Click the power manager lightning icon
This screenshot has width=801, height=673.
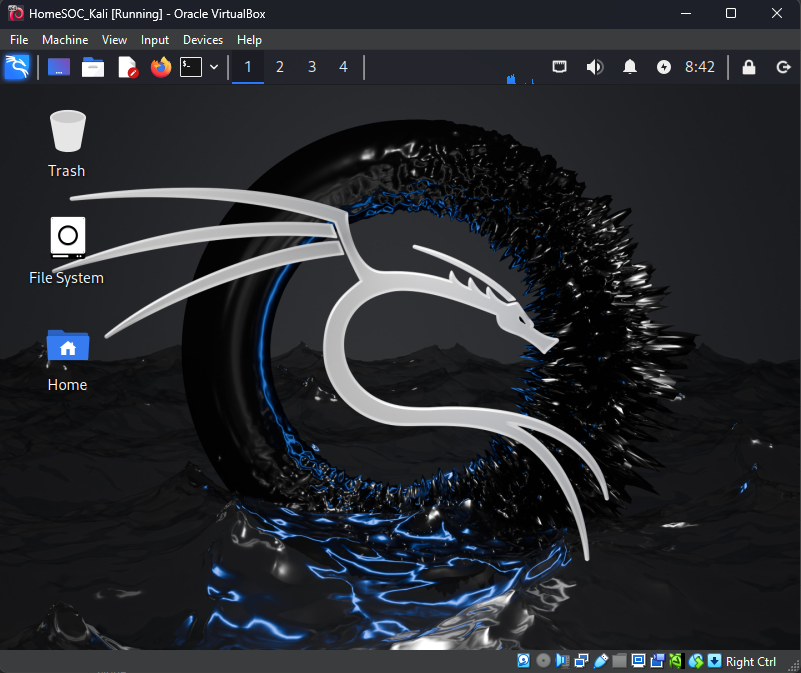(664, 67)
